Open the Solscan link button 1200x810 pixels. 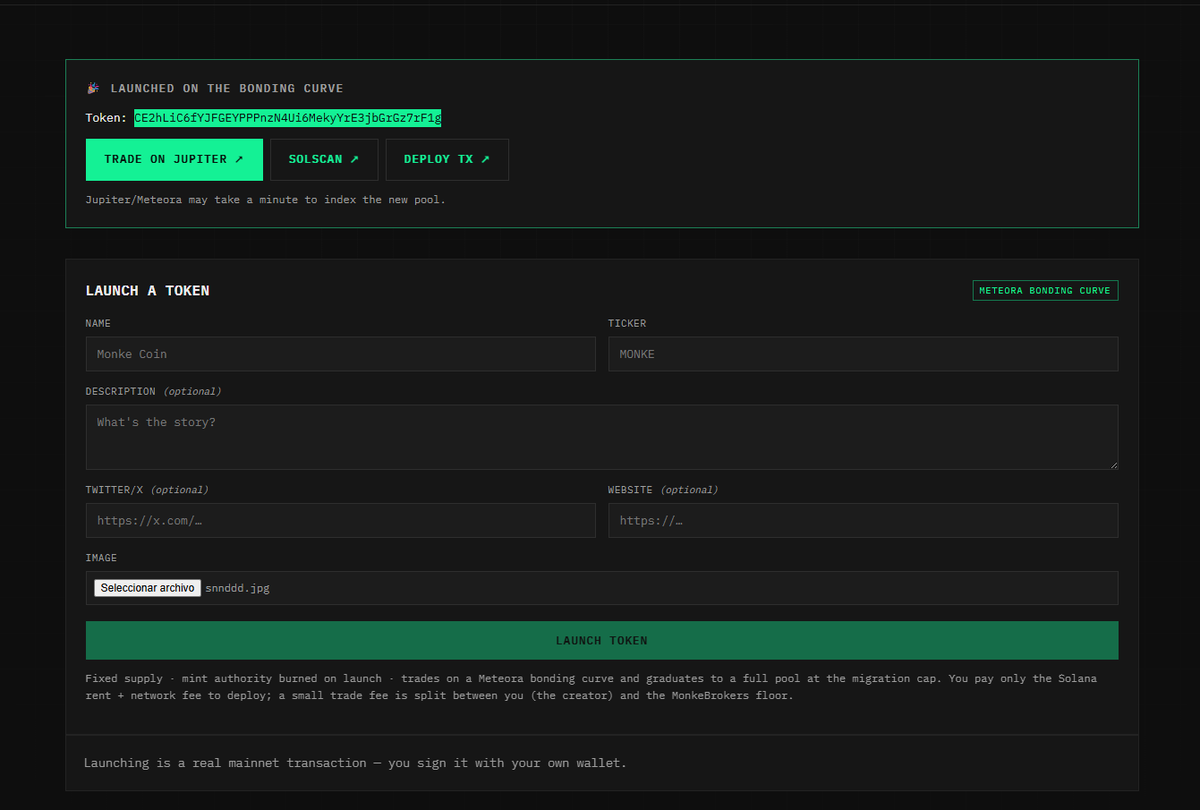(x=324, y=160)
